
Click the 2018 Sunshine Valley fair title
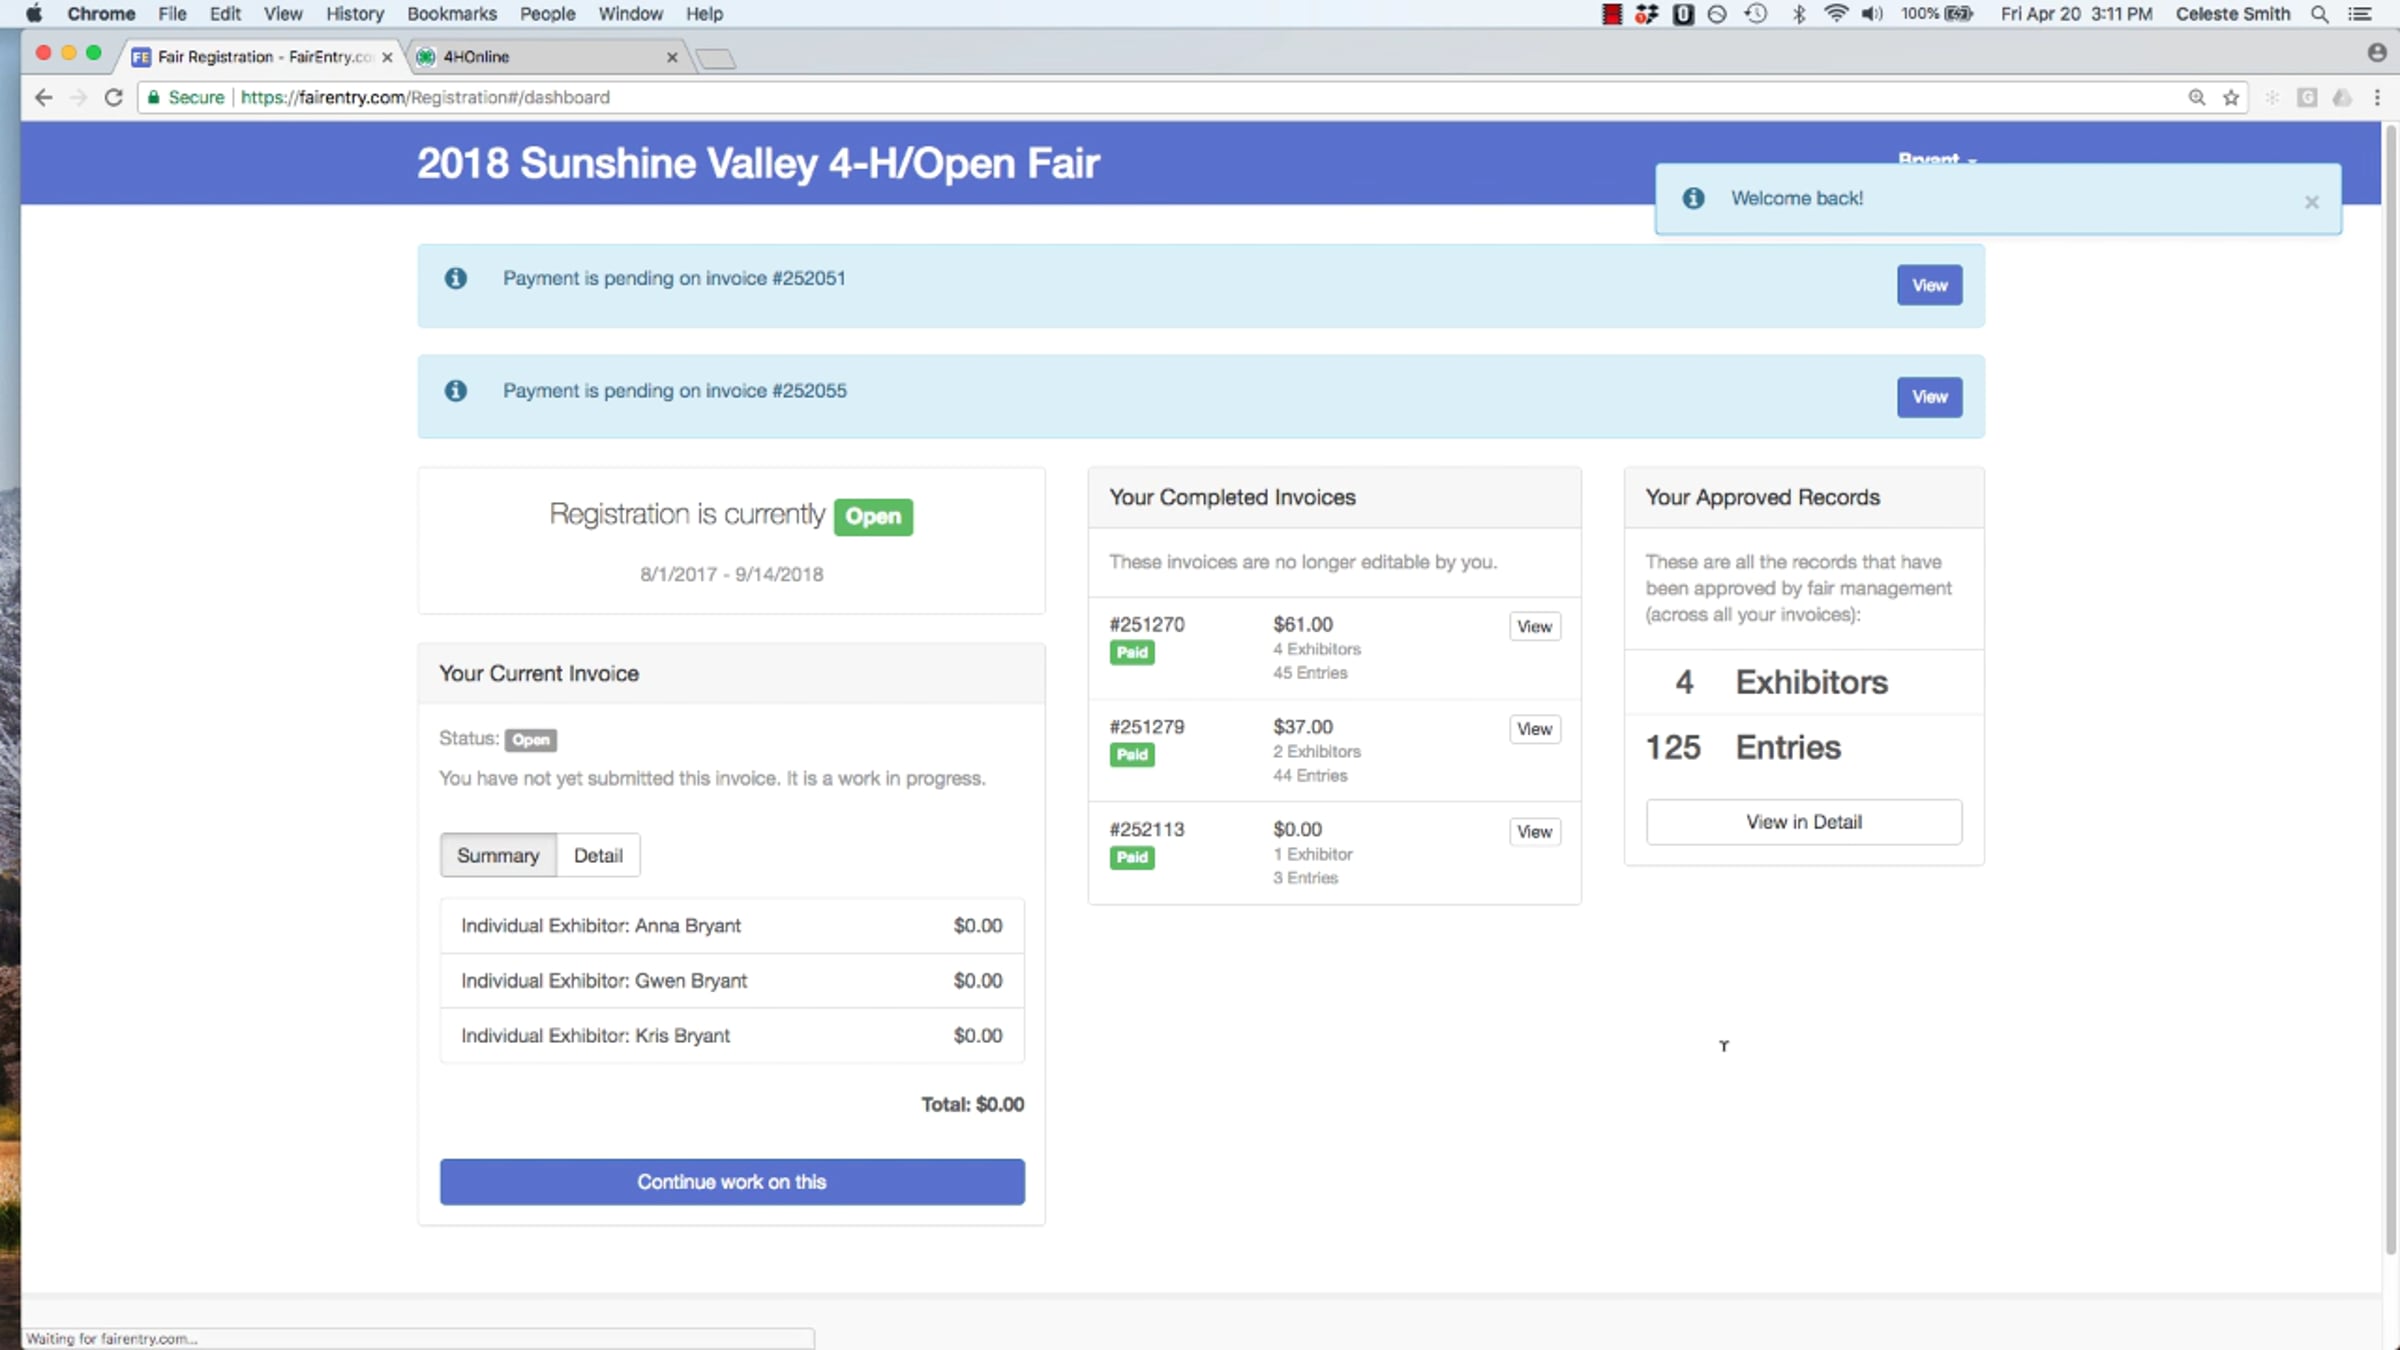[758, 163]
